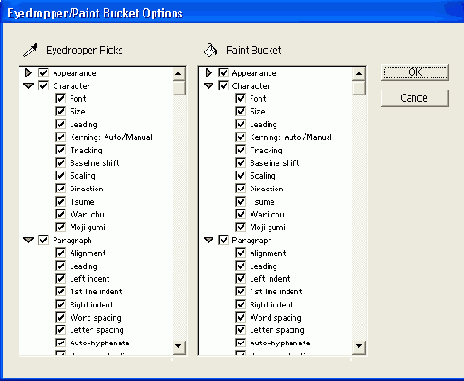
Task: Expand Appearance in Paint Bucket list
Action: 209,72
